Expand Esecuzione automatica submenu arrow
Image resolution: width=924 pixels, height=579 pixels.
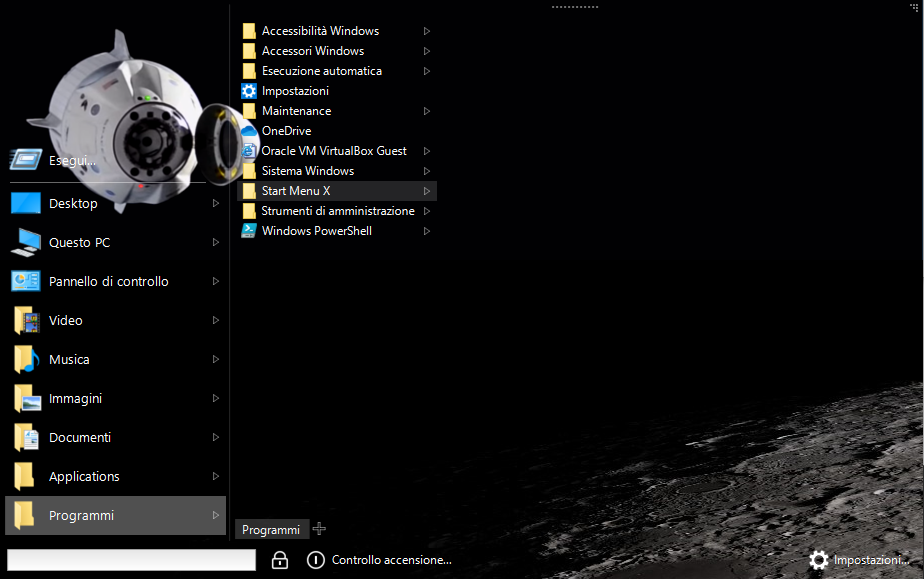[427, 71]
